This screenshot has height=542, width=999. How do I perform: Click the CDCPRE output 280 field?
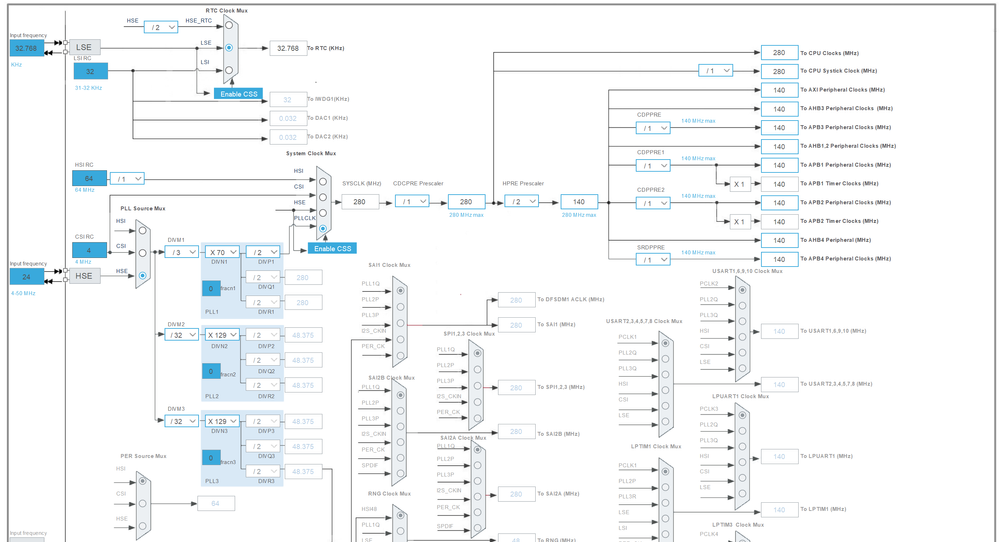[x=466, y=202]
